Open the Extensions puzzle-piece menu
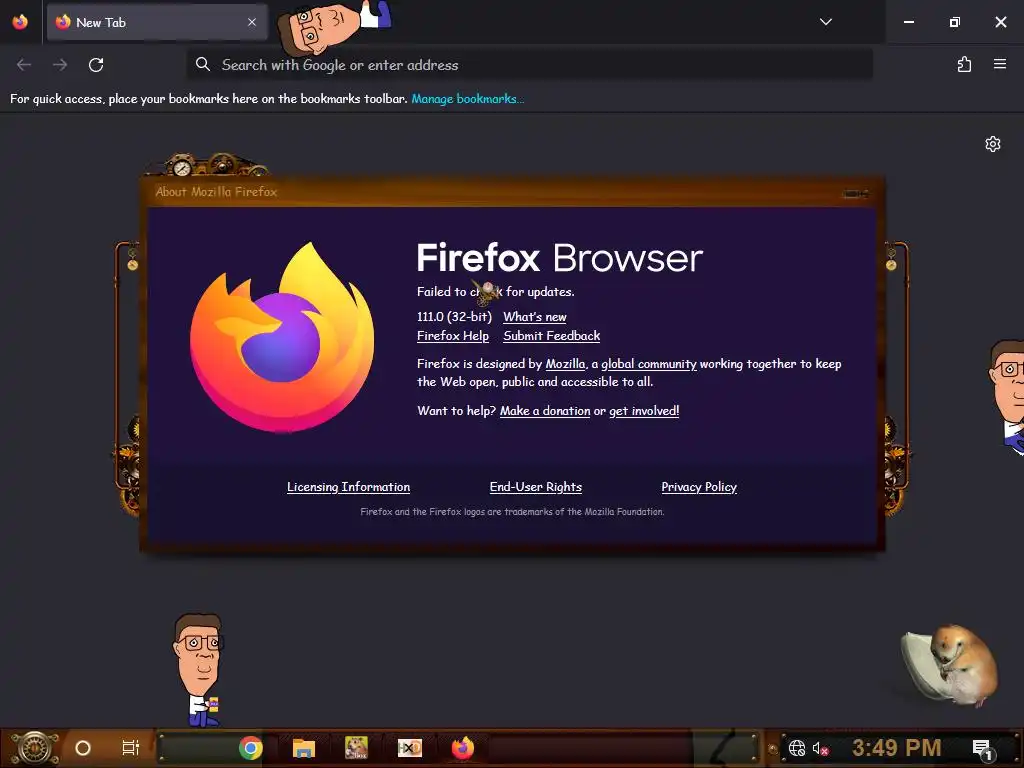Image resolution: width=1024 pixels, height=768 pixels. point(965,64)
